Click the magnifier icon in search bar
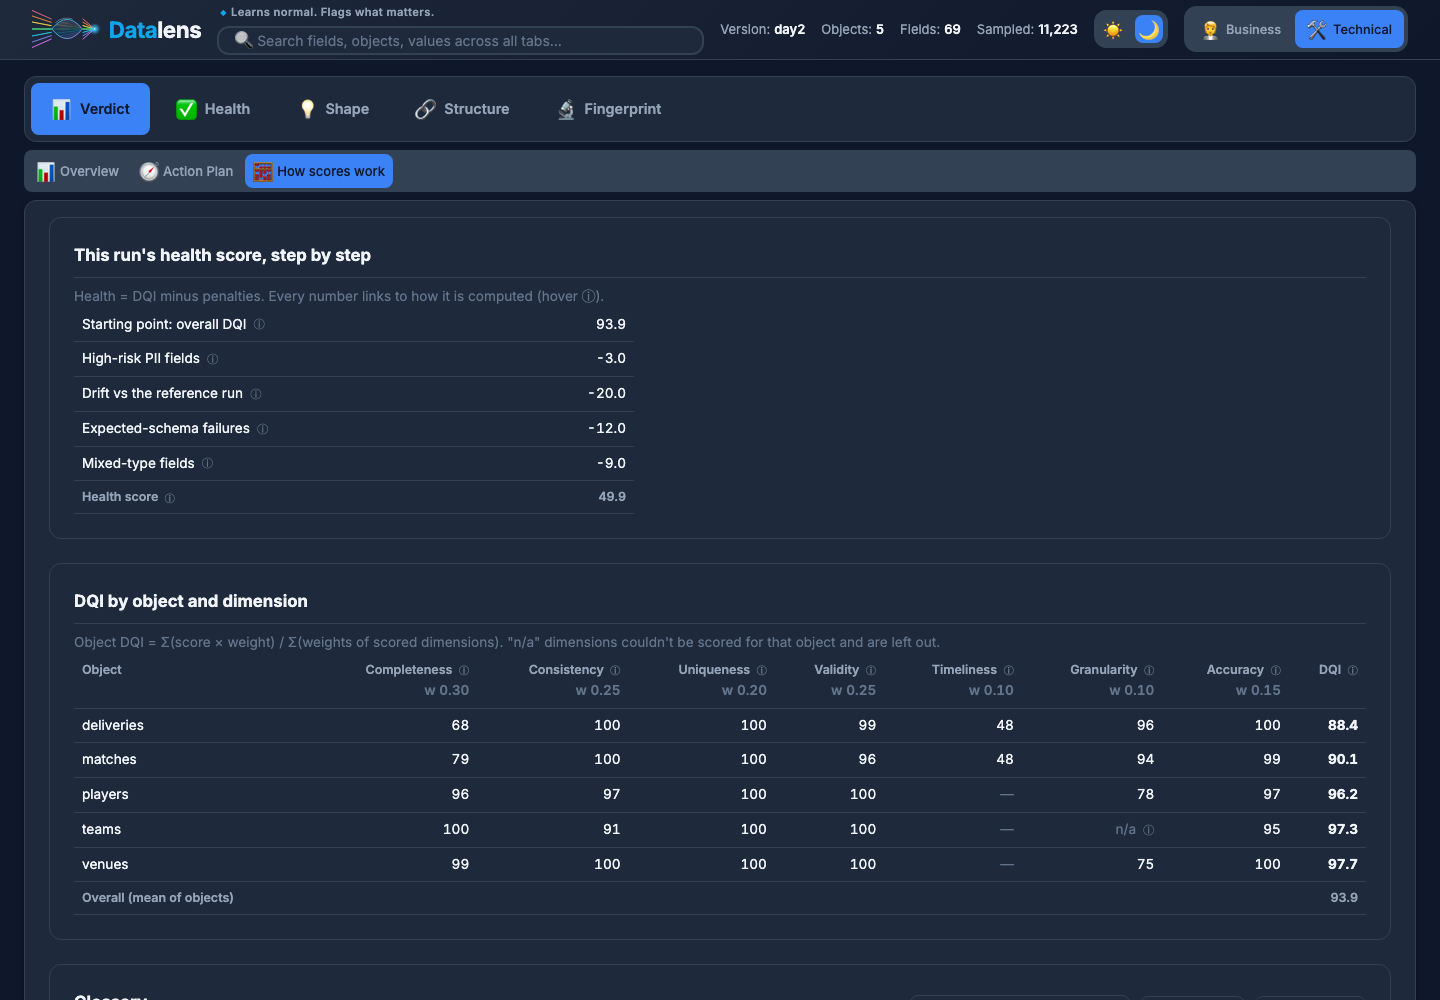This screenshot has width=1440, height=1000. (x=243, y=40)
